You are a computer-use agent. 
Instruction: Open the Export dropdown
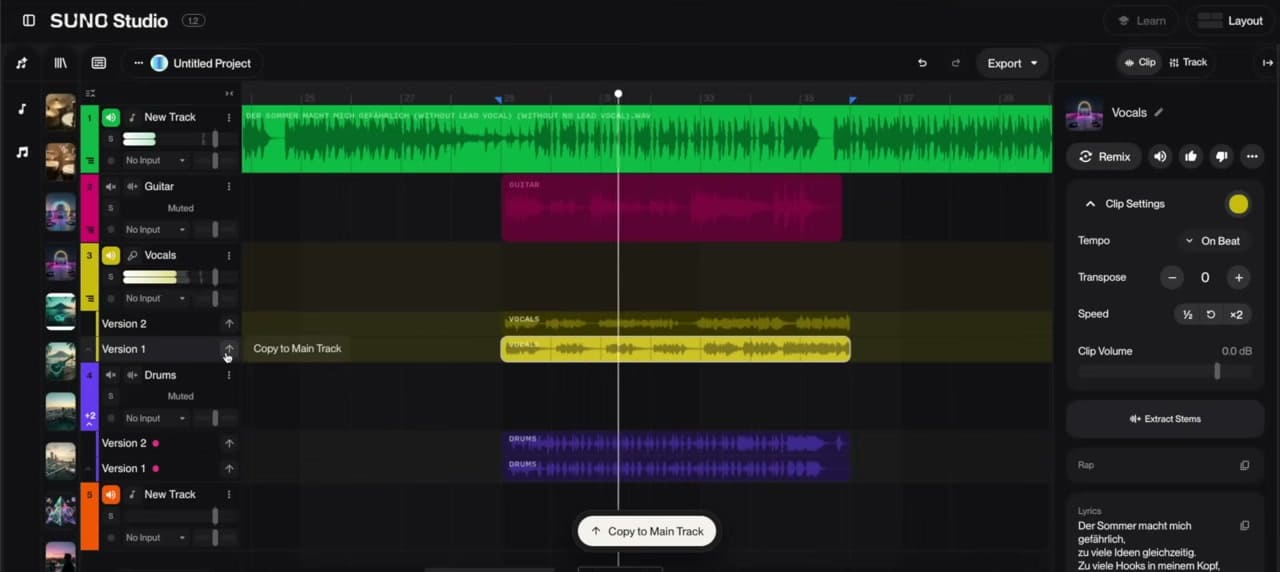1012,63
